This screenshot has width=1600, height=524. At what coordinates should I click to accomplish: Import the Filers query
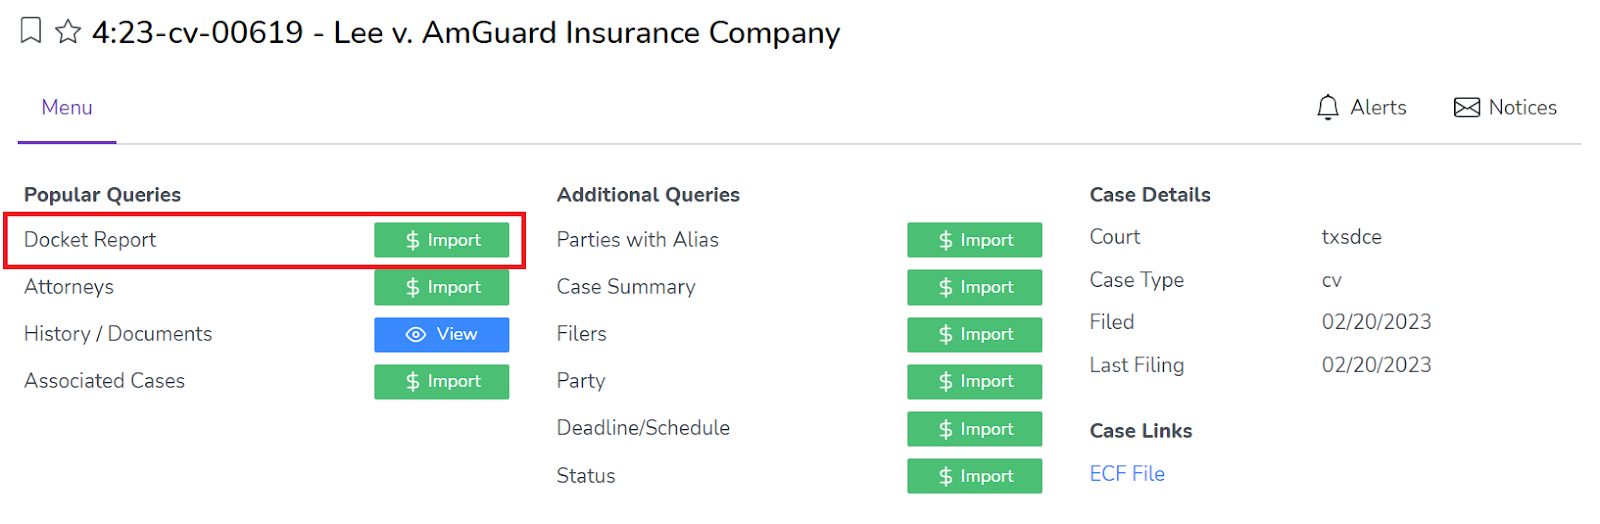click(x=974, y=334)
